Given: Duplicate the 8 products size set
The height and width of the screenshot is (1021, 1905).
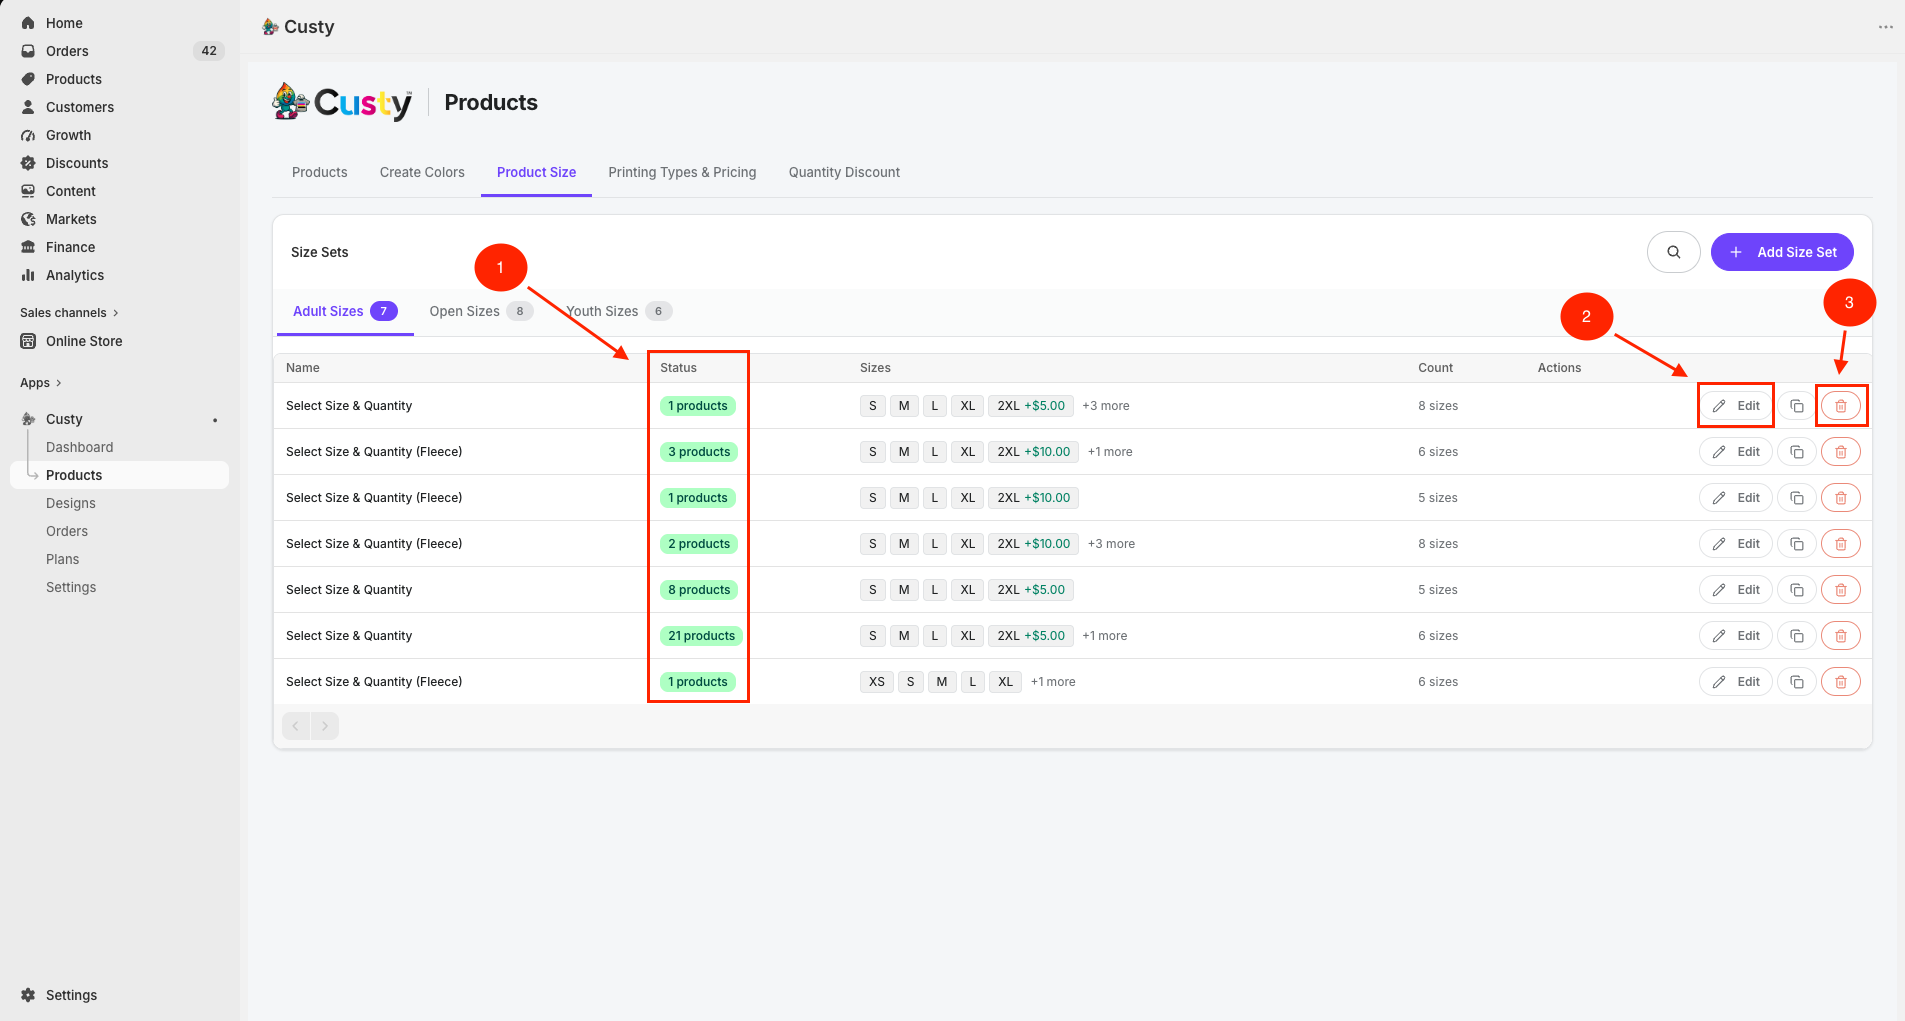Looking at the screenshot, I should [1796, 590].
